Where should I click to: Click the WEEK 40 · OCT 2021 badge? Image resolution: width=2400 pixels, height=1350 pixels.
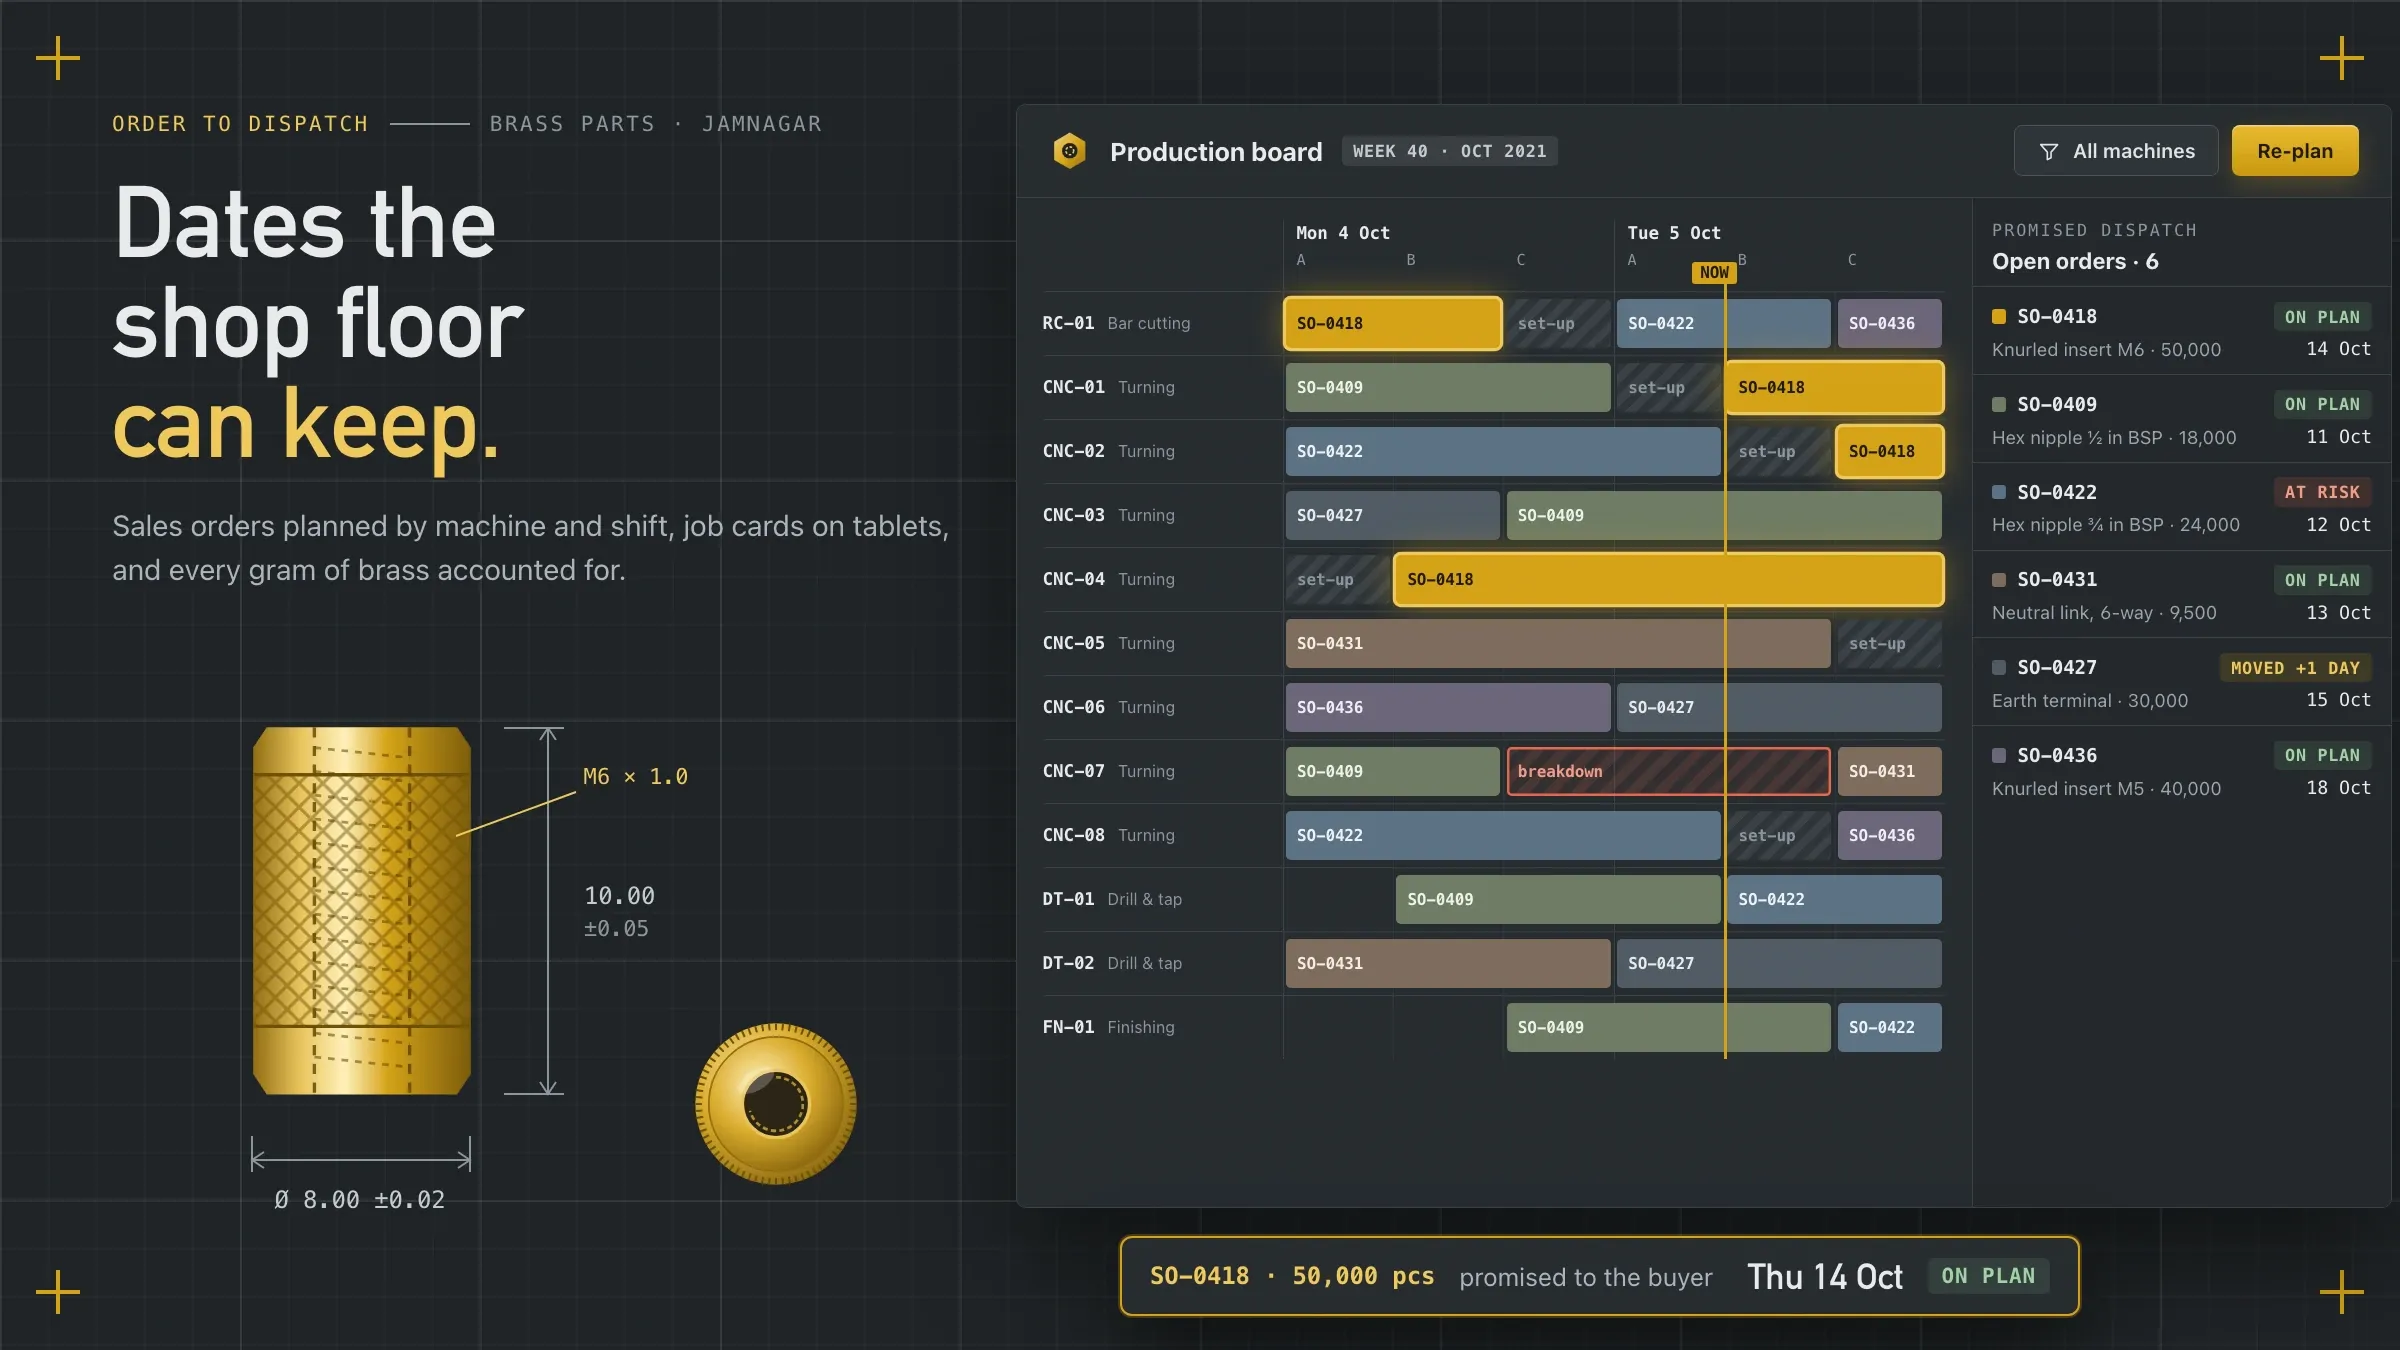[1449, 151]
